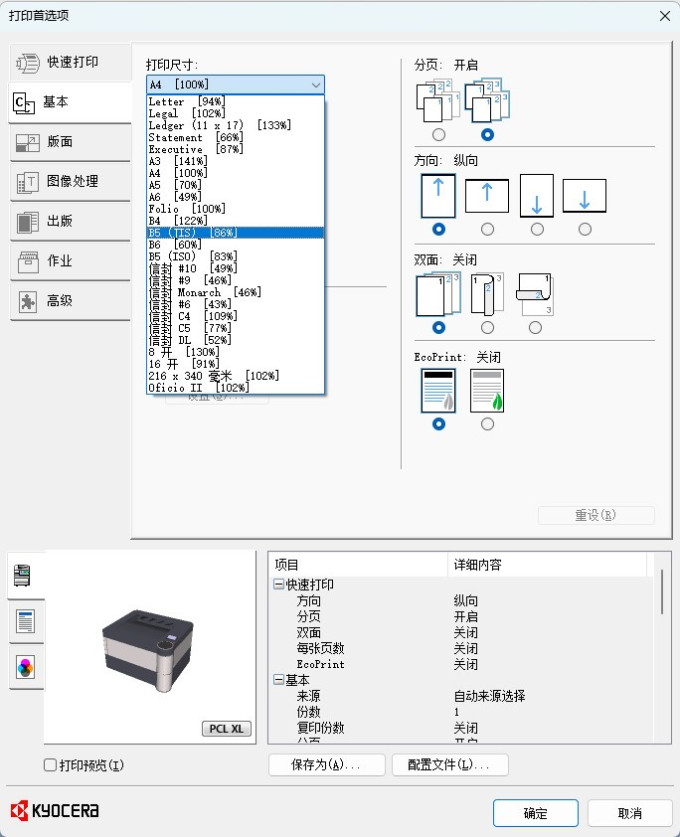Select the EcoPrint on radio button
The image size is (680, 837).
coord(487,424)
